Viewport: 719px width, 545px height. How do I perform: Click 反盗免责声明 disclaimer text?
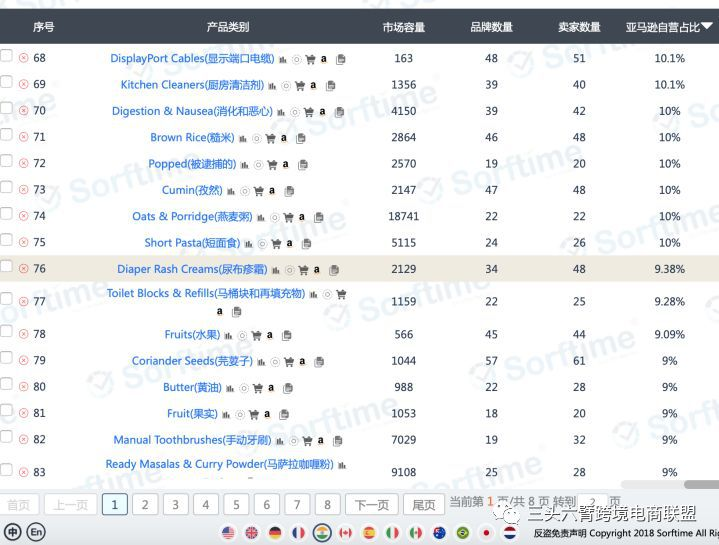[560, 533]
